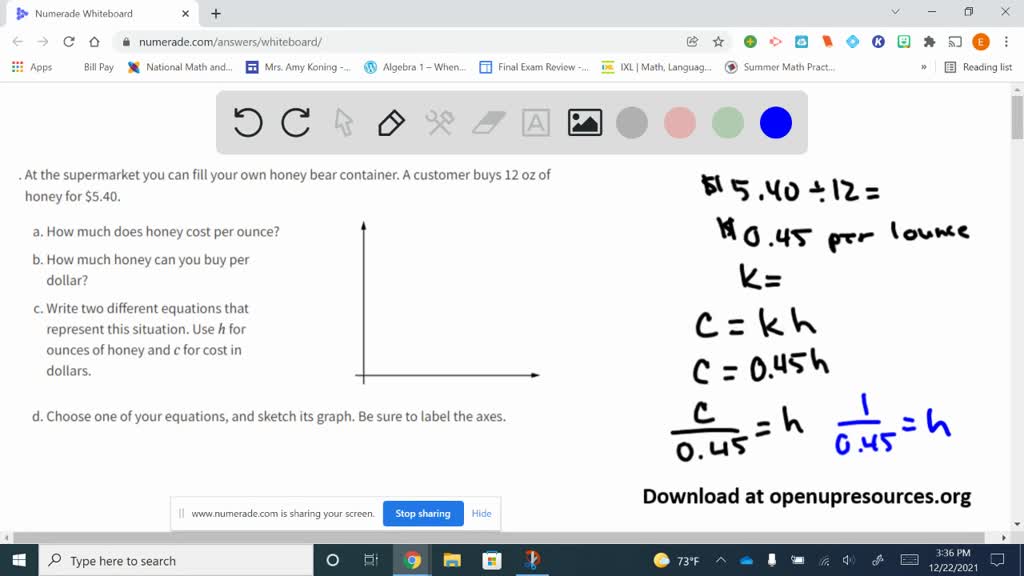Open the cast media icon
Image resolution: width=1024 pixels, height=576 pixels.
coord(955,42)
